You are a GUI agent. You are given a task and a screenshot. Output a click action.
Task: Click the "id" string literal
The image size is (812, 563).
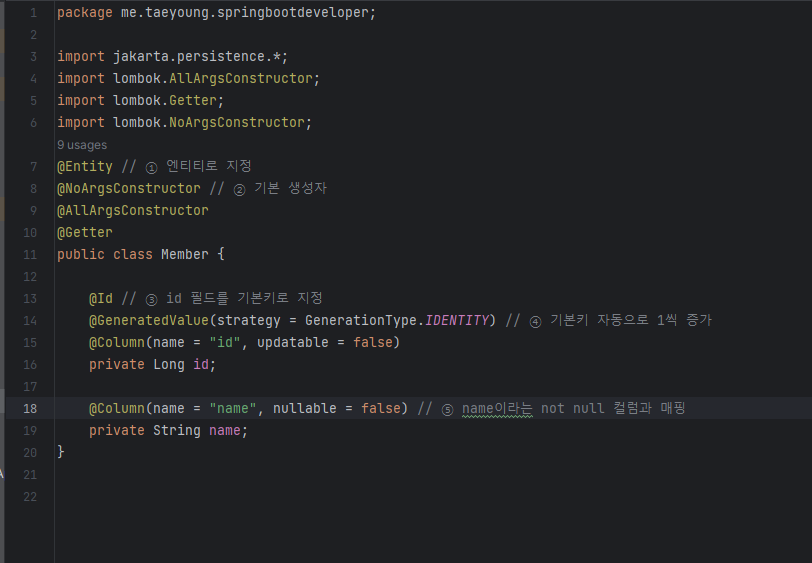point(224,343)
